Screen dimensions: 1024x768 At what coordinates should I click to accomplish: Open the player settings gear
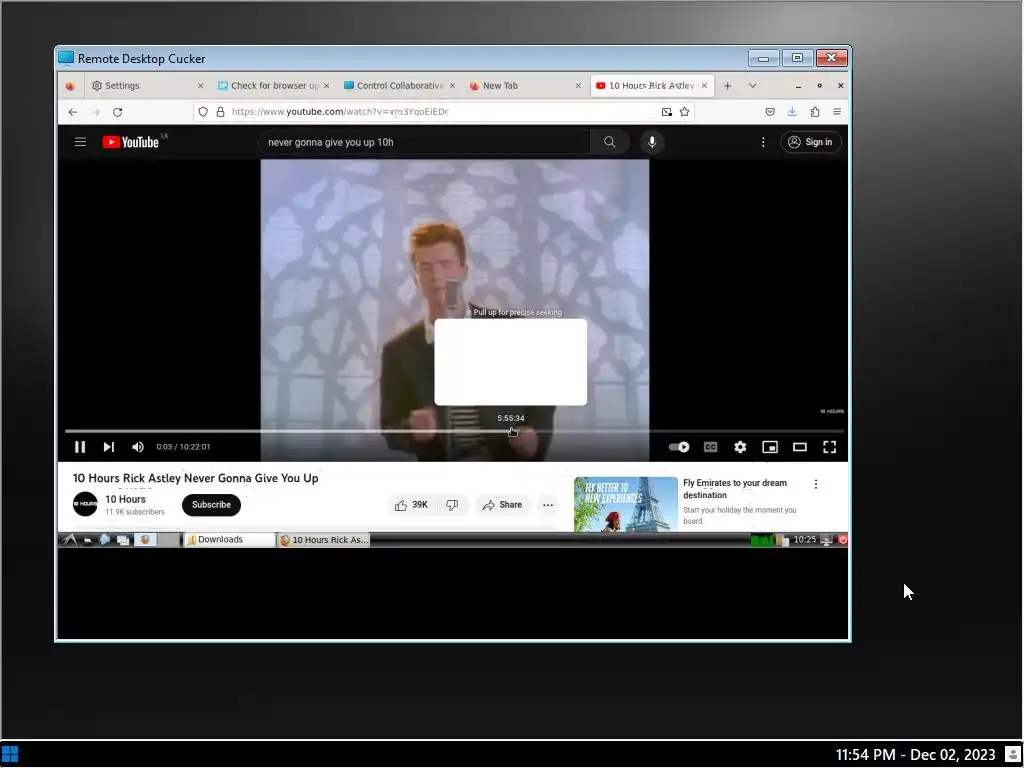click(x=740, y=447)
